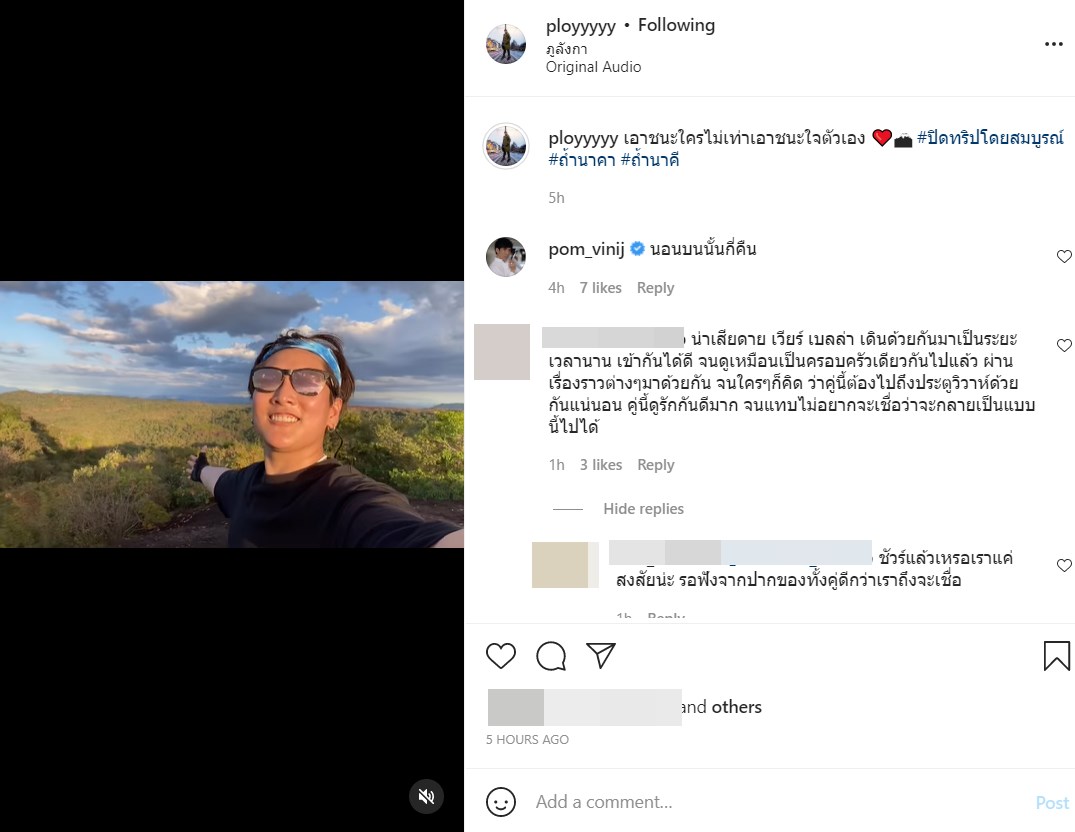Click Following next to ployyyyy

tap(676, 25)
